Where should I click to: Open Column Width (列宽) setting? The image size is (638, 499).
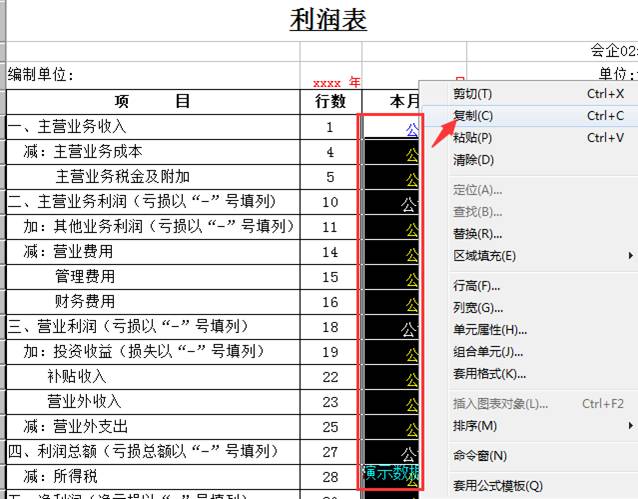(x=477, y=308)
